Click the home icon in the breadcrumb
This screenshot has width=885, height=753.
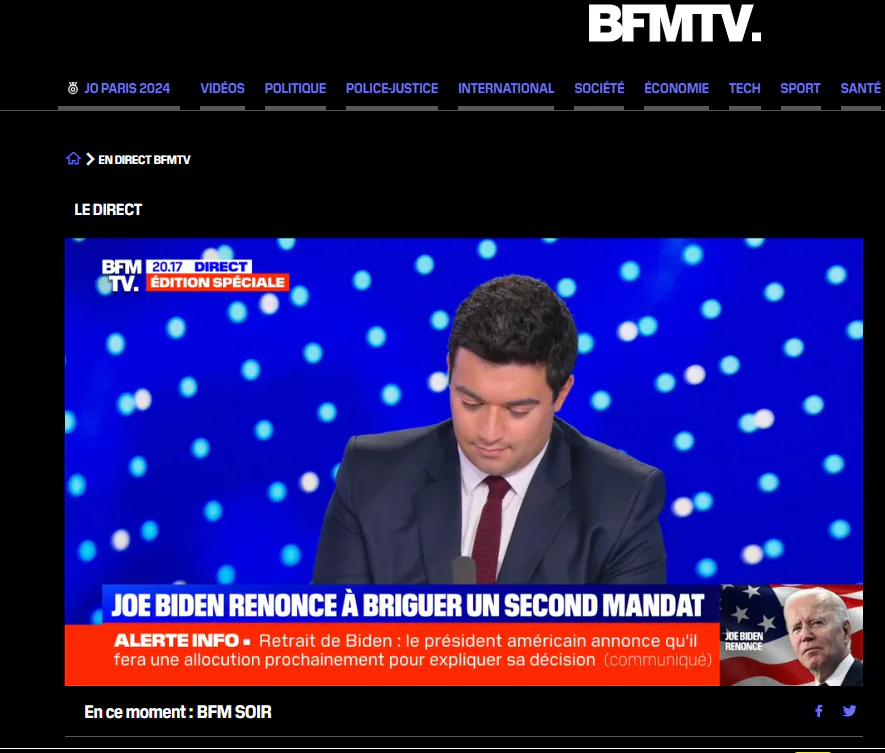tap(73, 159)
